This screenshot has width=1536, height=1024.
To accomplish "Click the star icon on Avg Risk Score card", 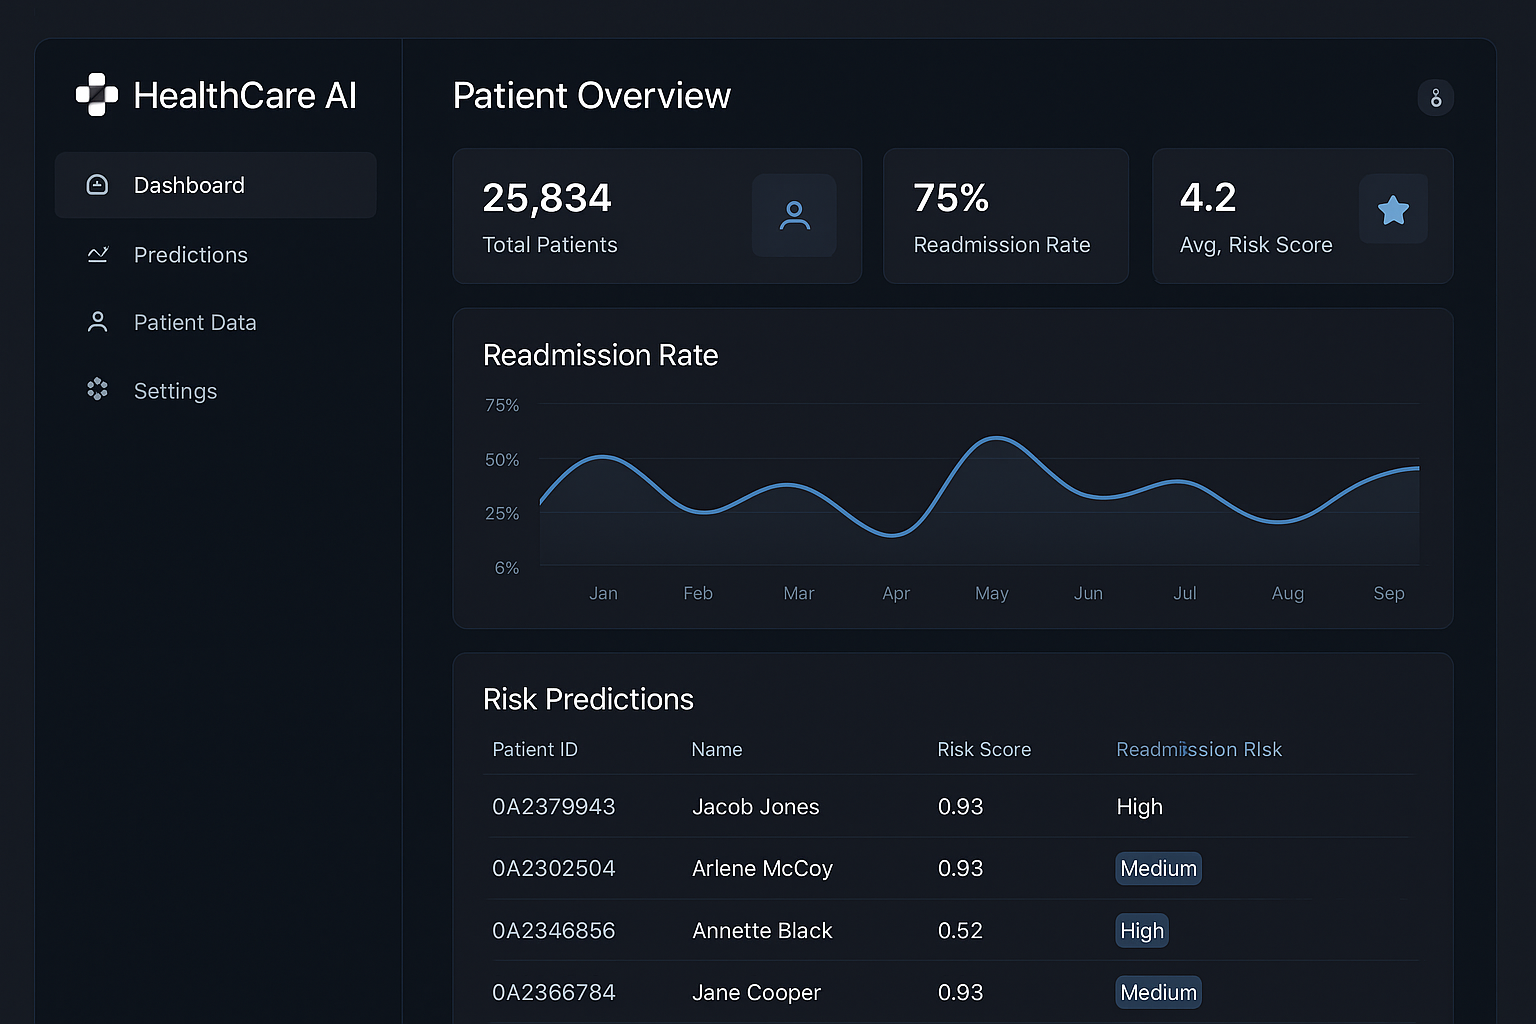I will (1393, 210).
